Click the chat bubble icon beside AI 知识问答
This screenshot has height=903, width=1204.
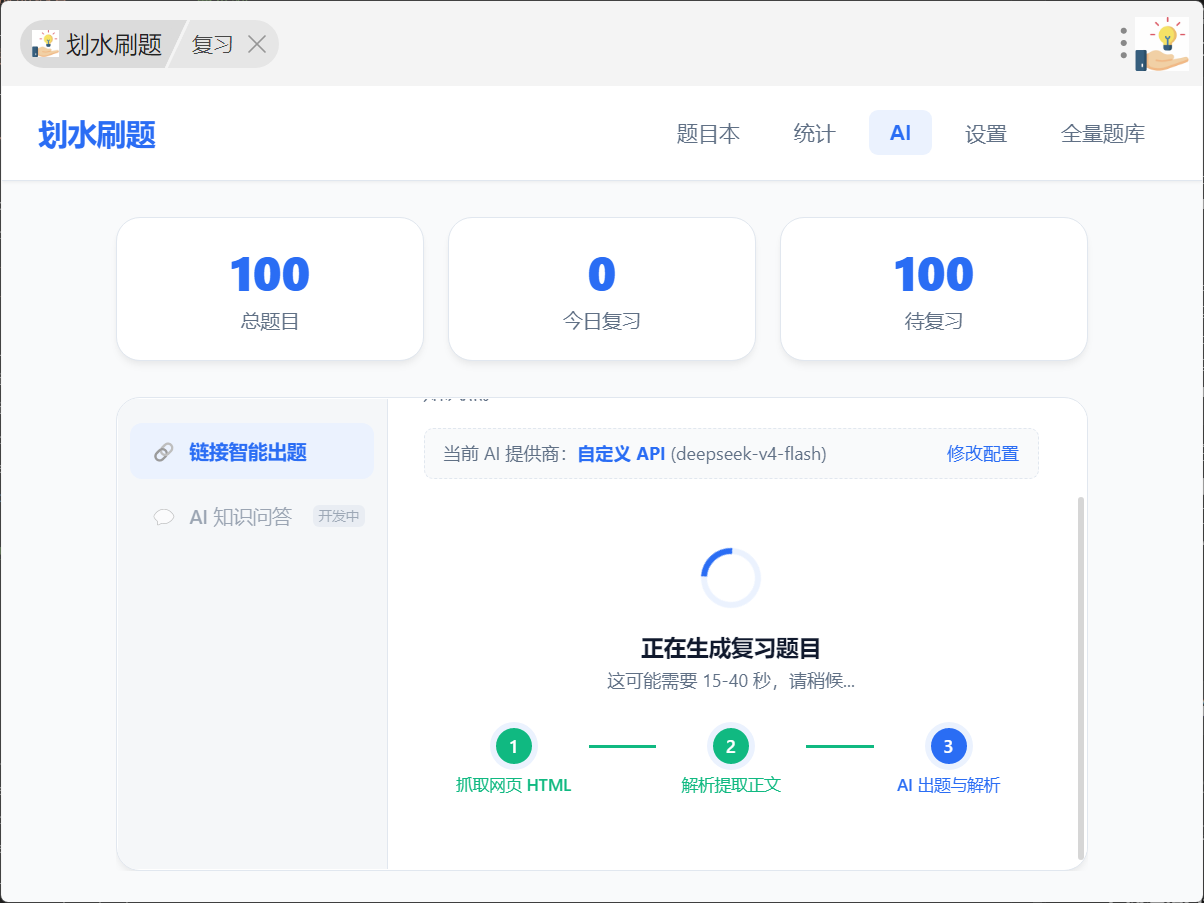pyautogui.click(x=164, y=517)
